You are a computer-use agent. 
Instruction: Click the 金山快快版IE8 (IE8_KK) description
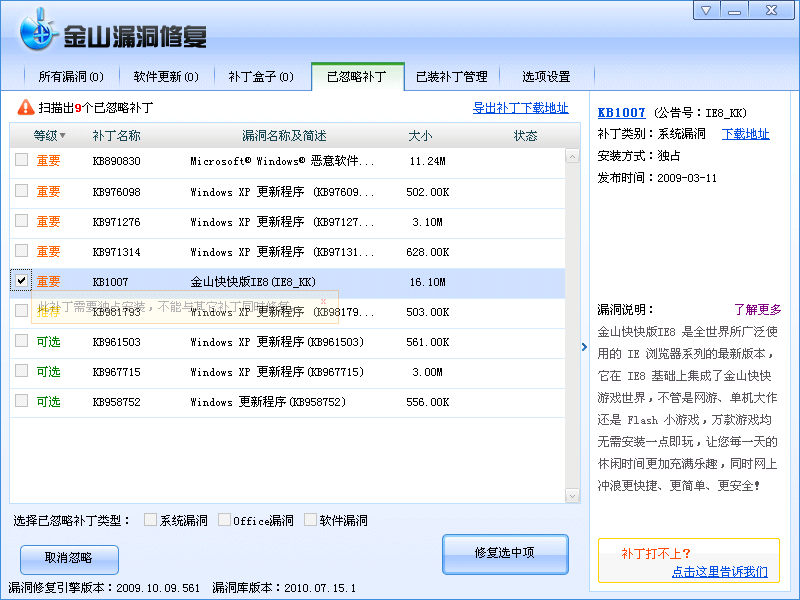point(253,282)
